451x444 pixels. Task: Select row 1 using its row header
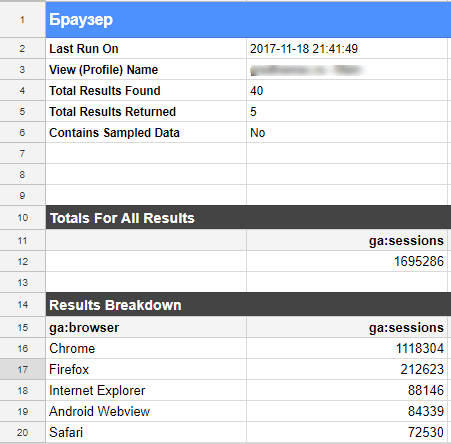tap(22, 20)
